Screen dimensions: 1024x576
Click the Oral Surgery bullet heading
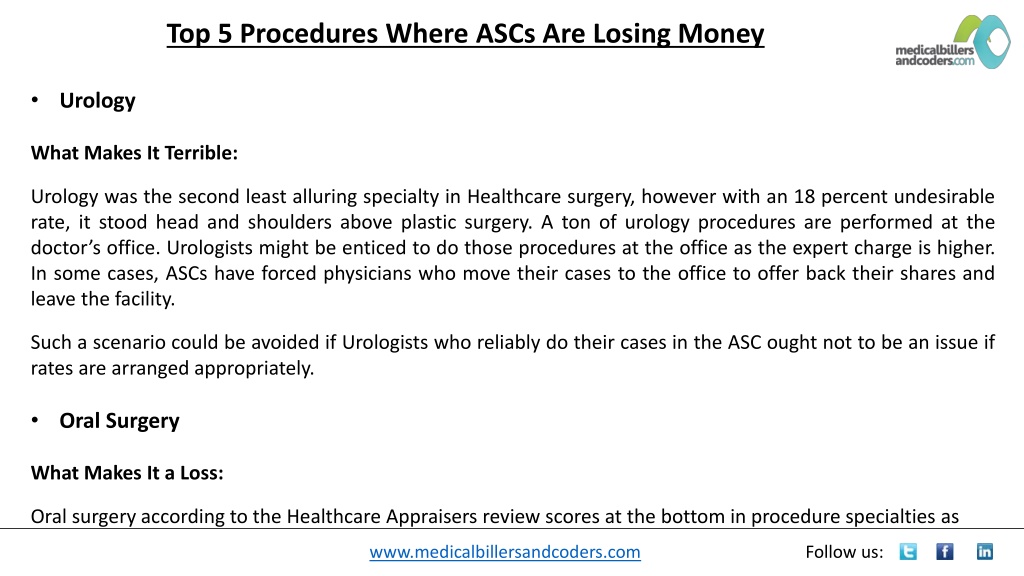pos(120,421)
